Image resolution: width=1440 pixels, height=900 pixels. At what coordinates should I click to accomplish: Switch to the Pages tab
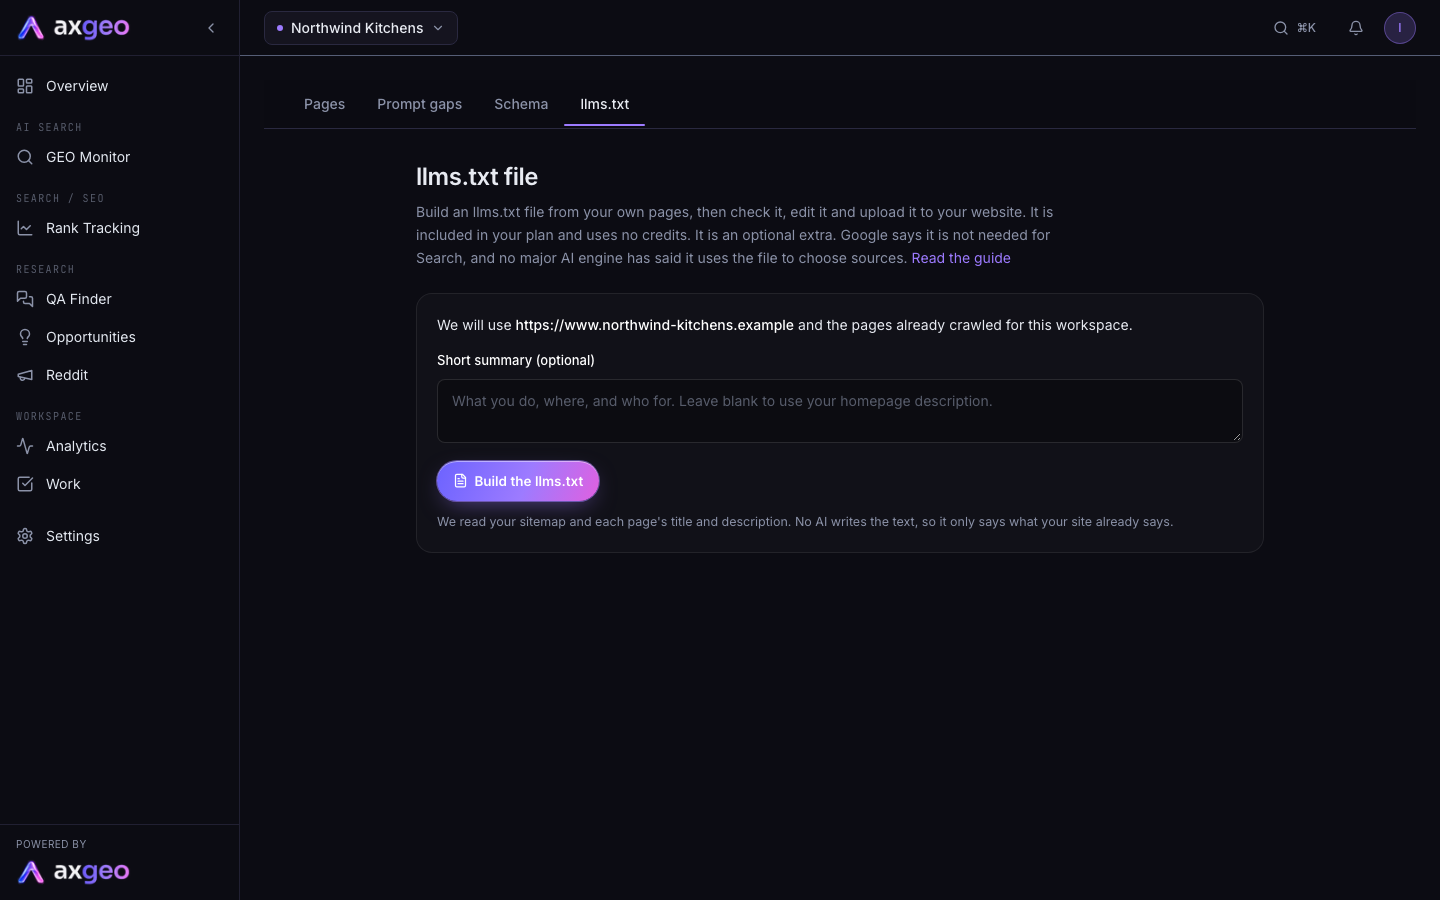[x=324, y=104]
